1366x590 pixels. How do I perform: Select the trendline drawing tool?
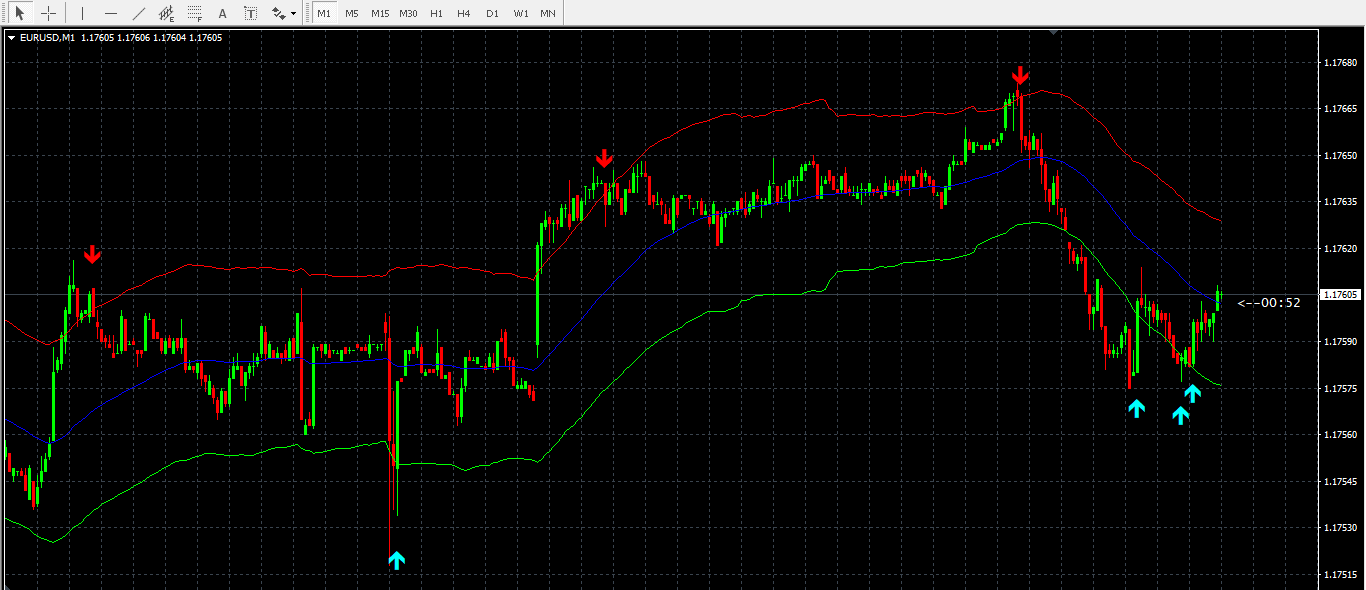pos(139,14)
